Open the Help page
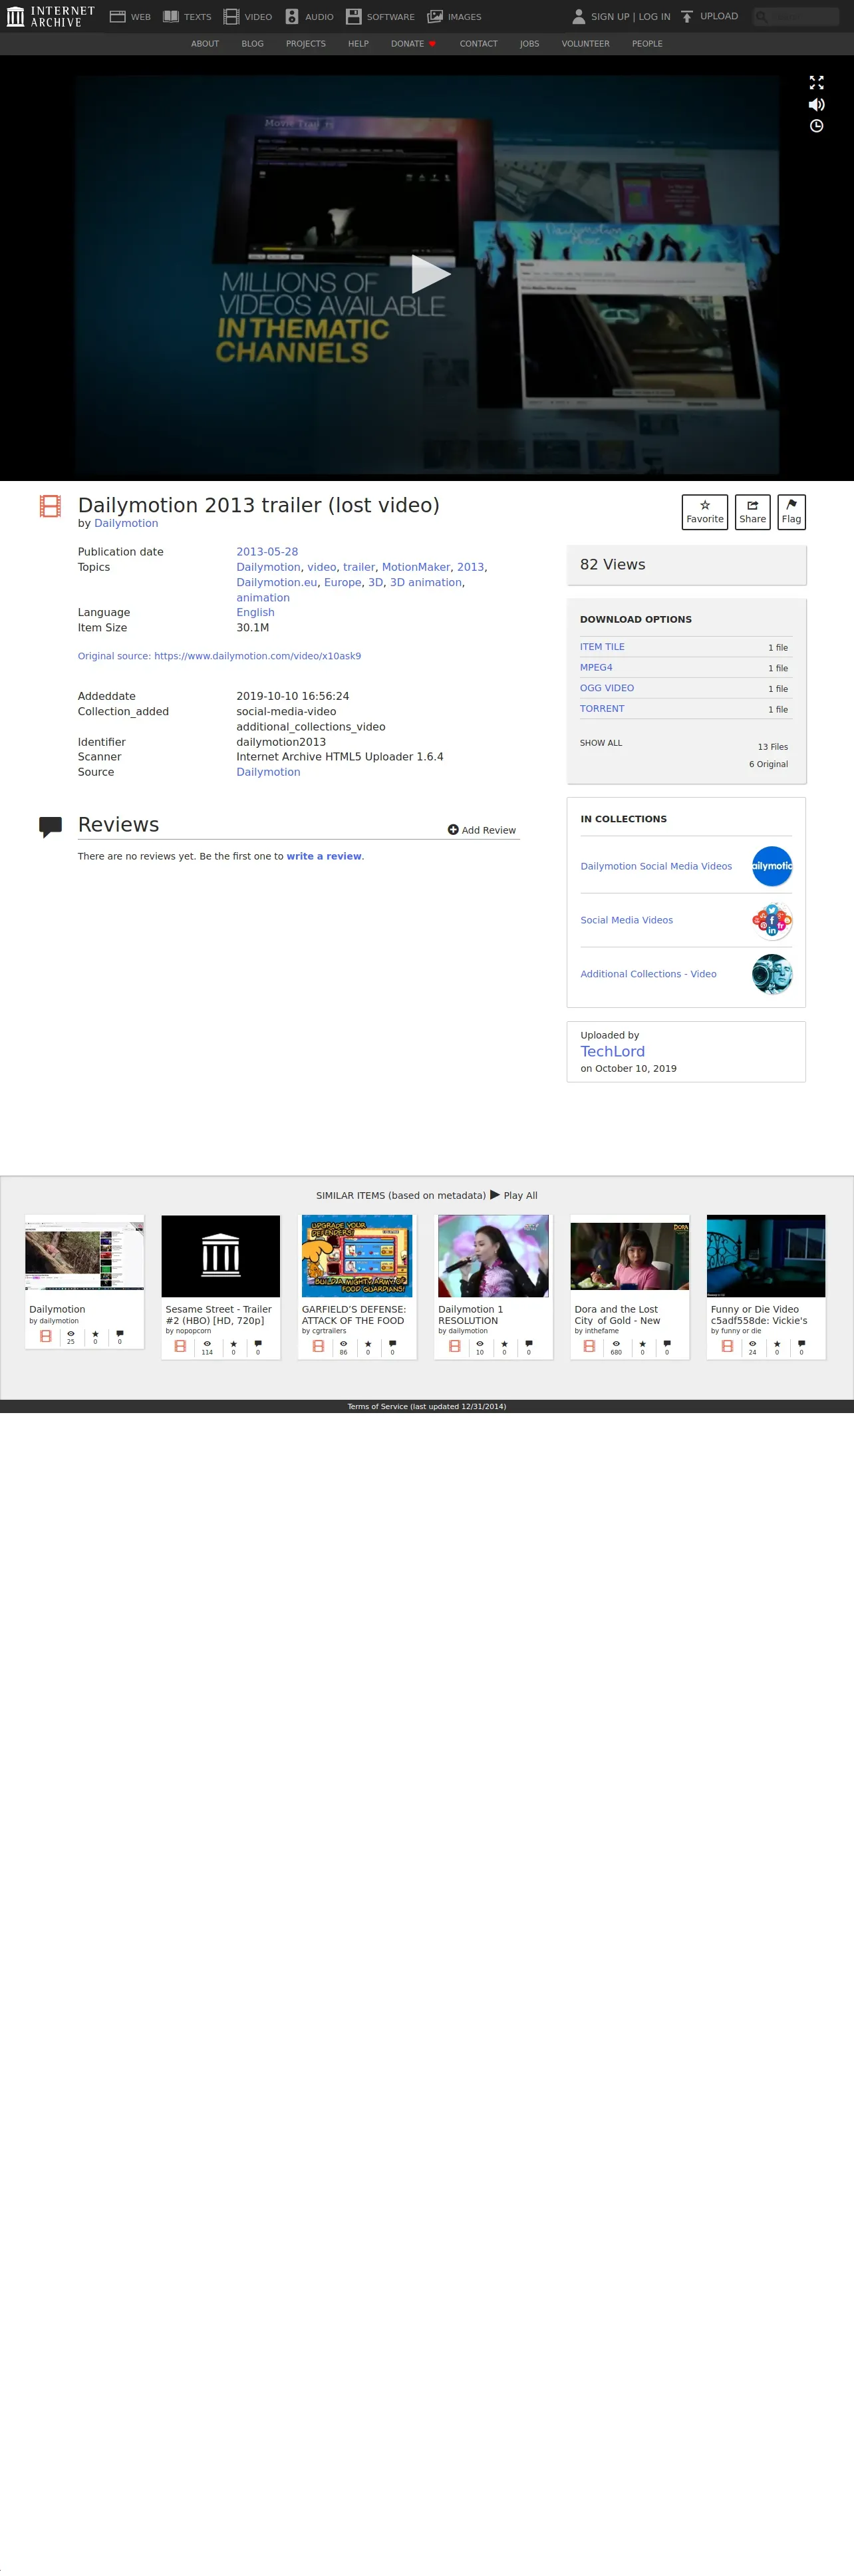 click(358, 44)
